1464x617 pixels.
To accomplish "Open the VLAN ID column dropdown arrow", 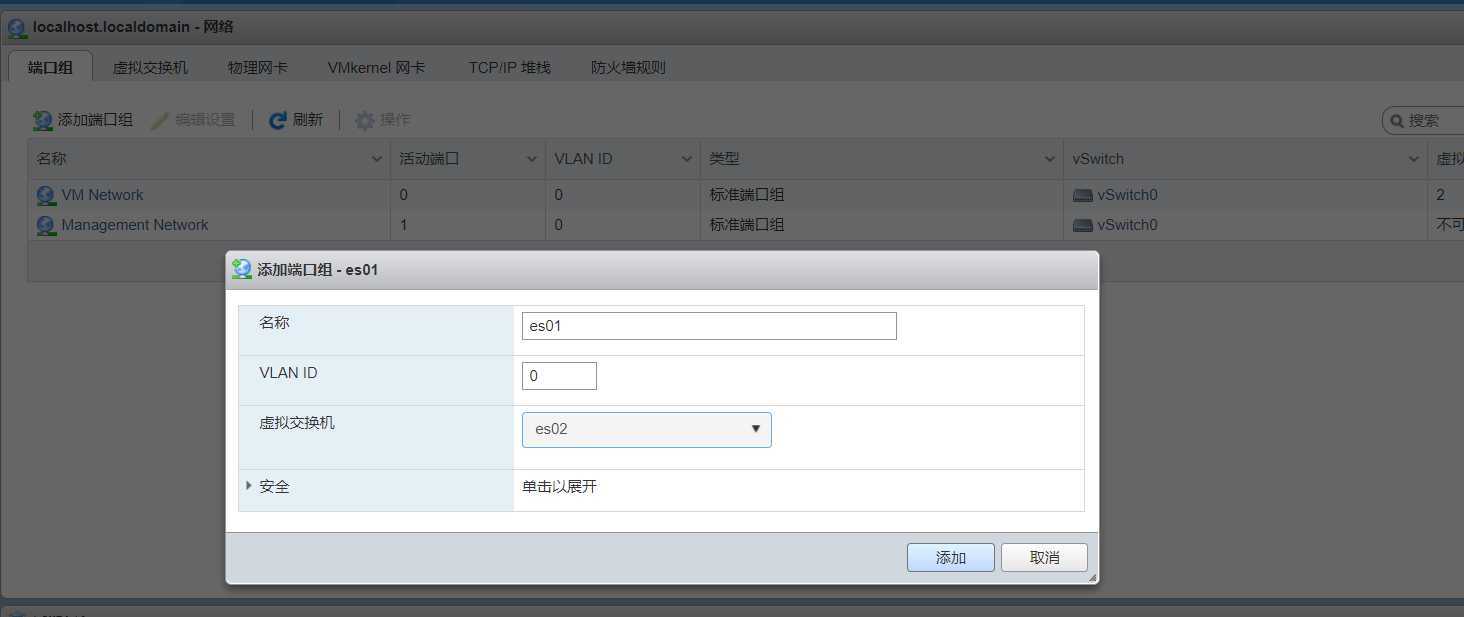I will (x=687, y=159).
